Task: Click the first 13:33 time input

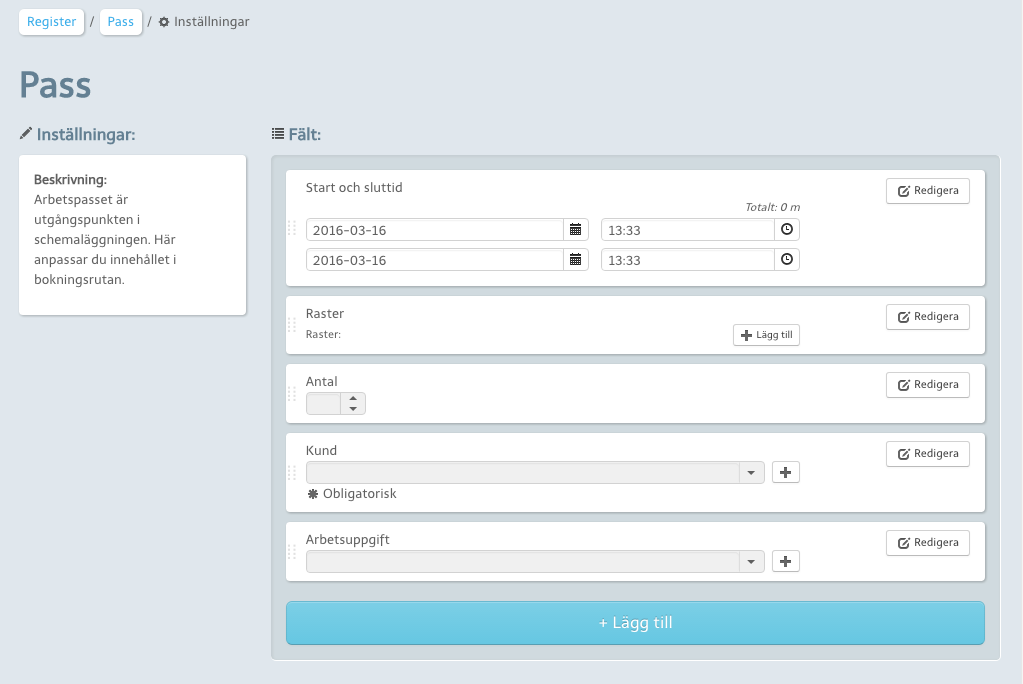Action: click(688, 230)
